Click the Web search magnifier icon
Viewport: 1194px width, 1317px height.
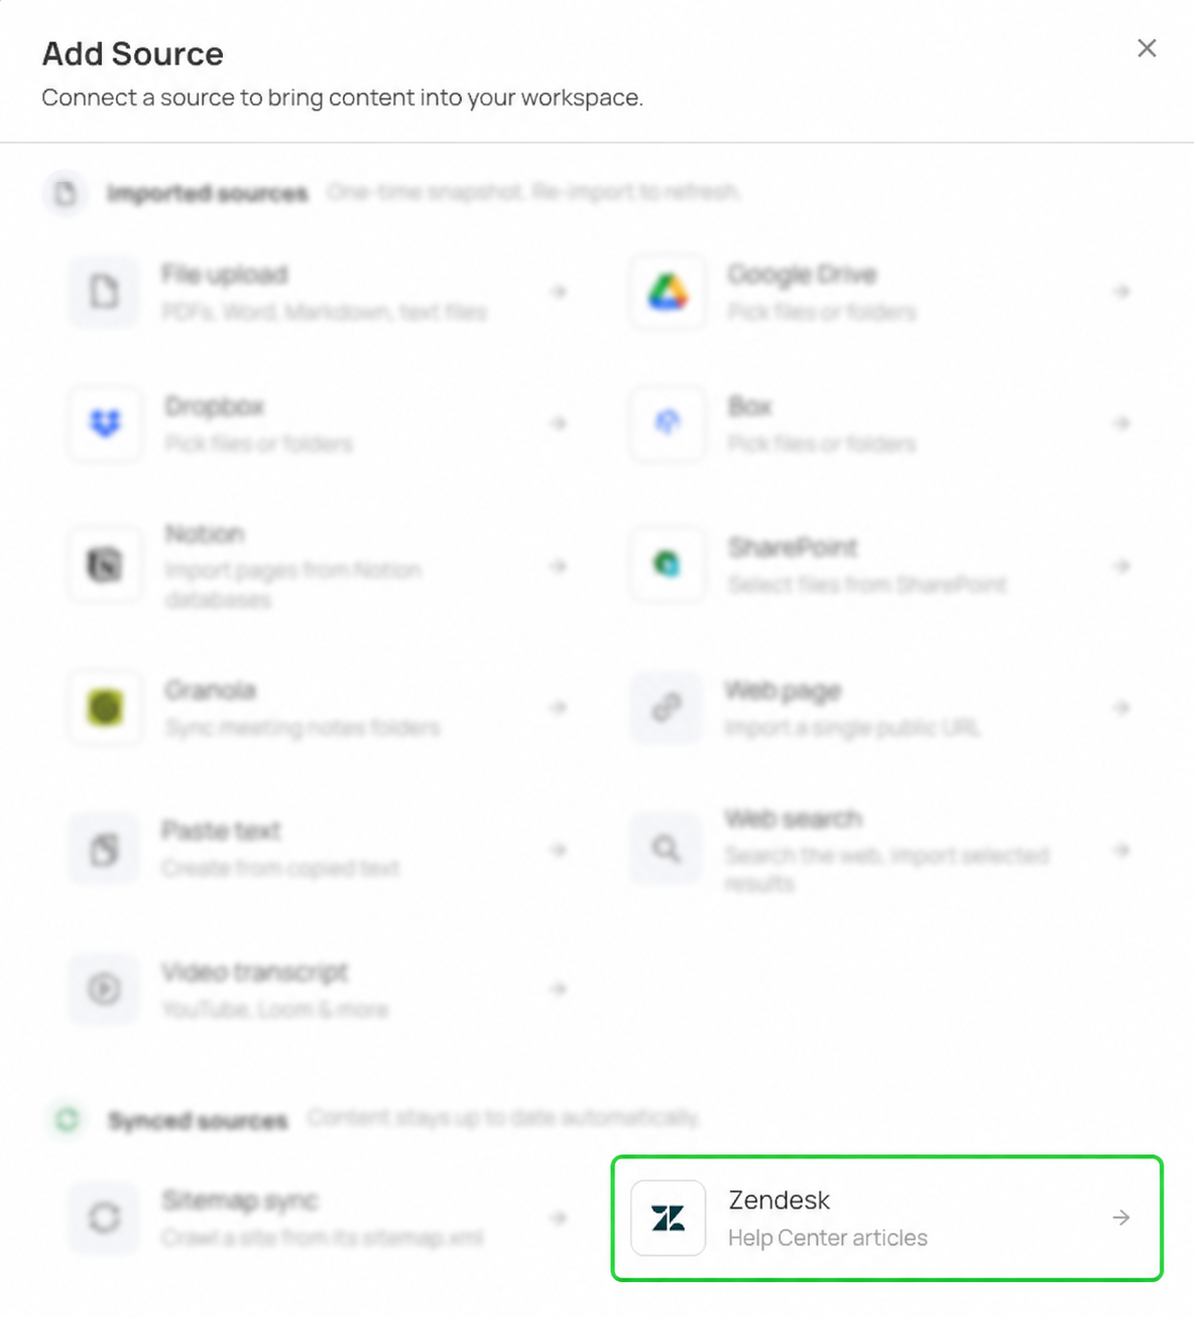(x=668, y=850)
